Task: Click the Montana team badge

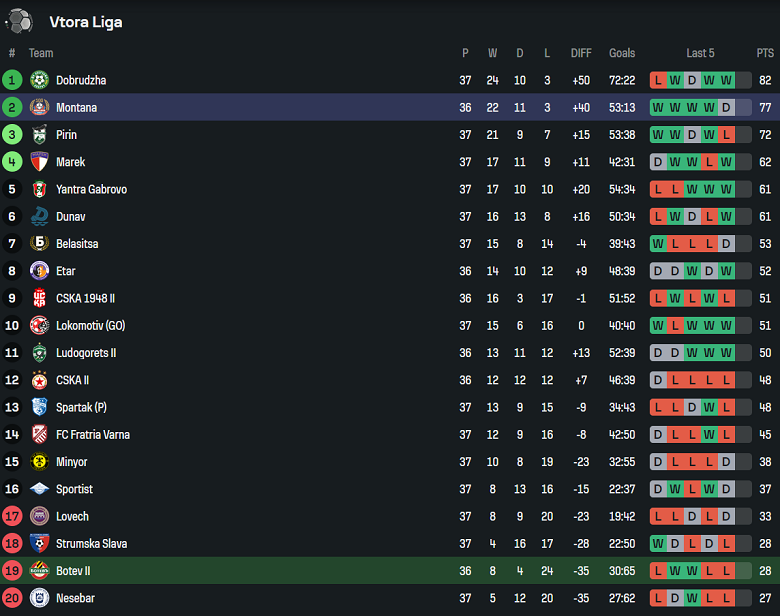Action: [x=39, y=107]
